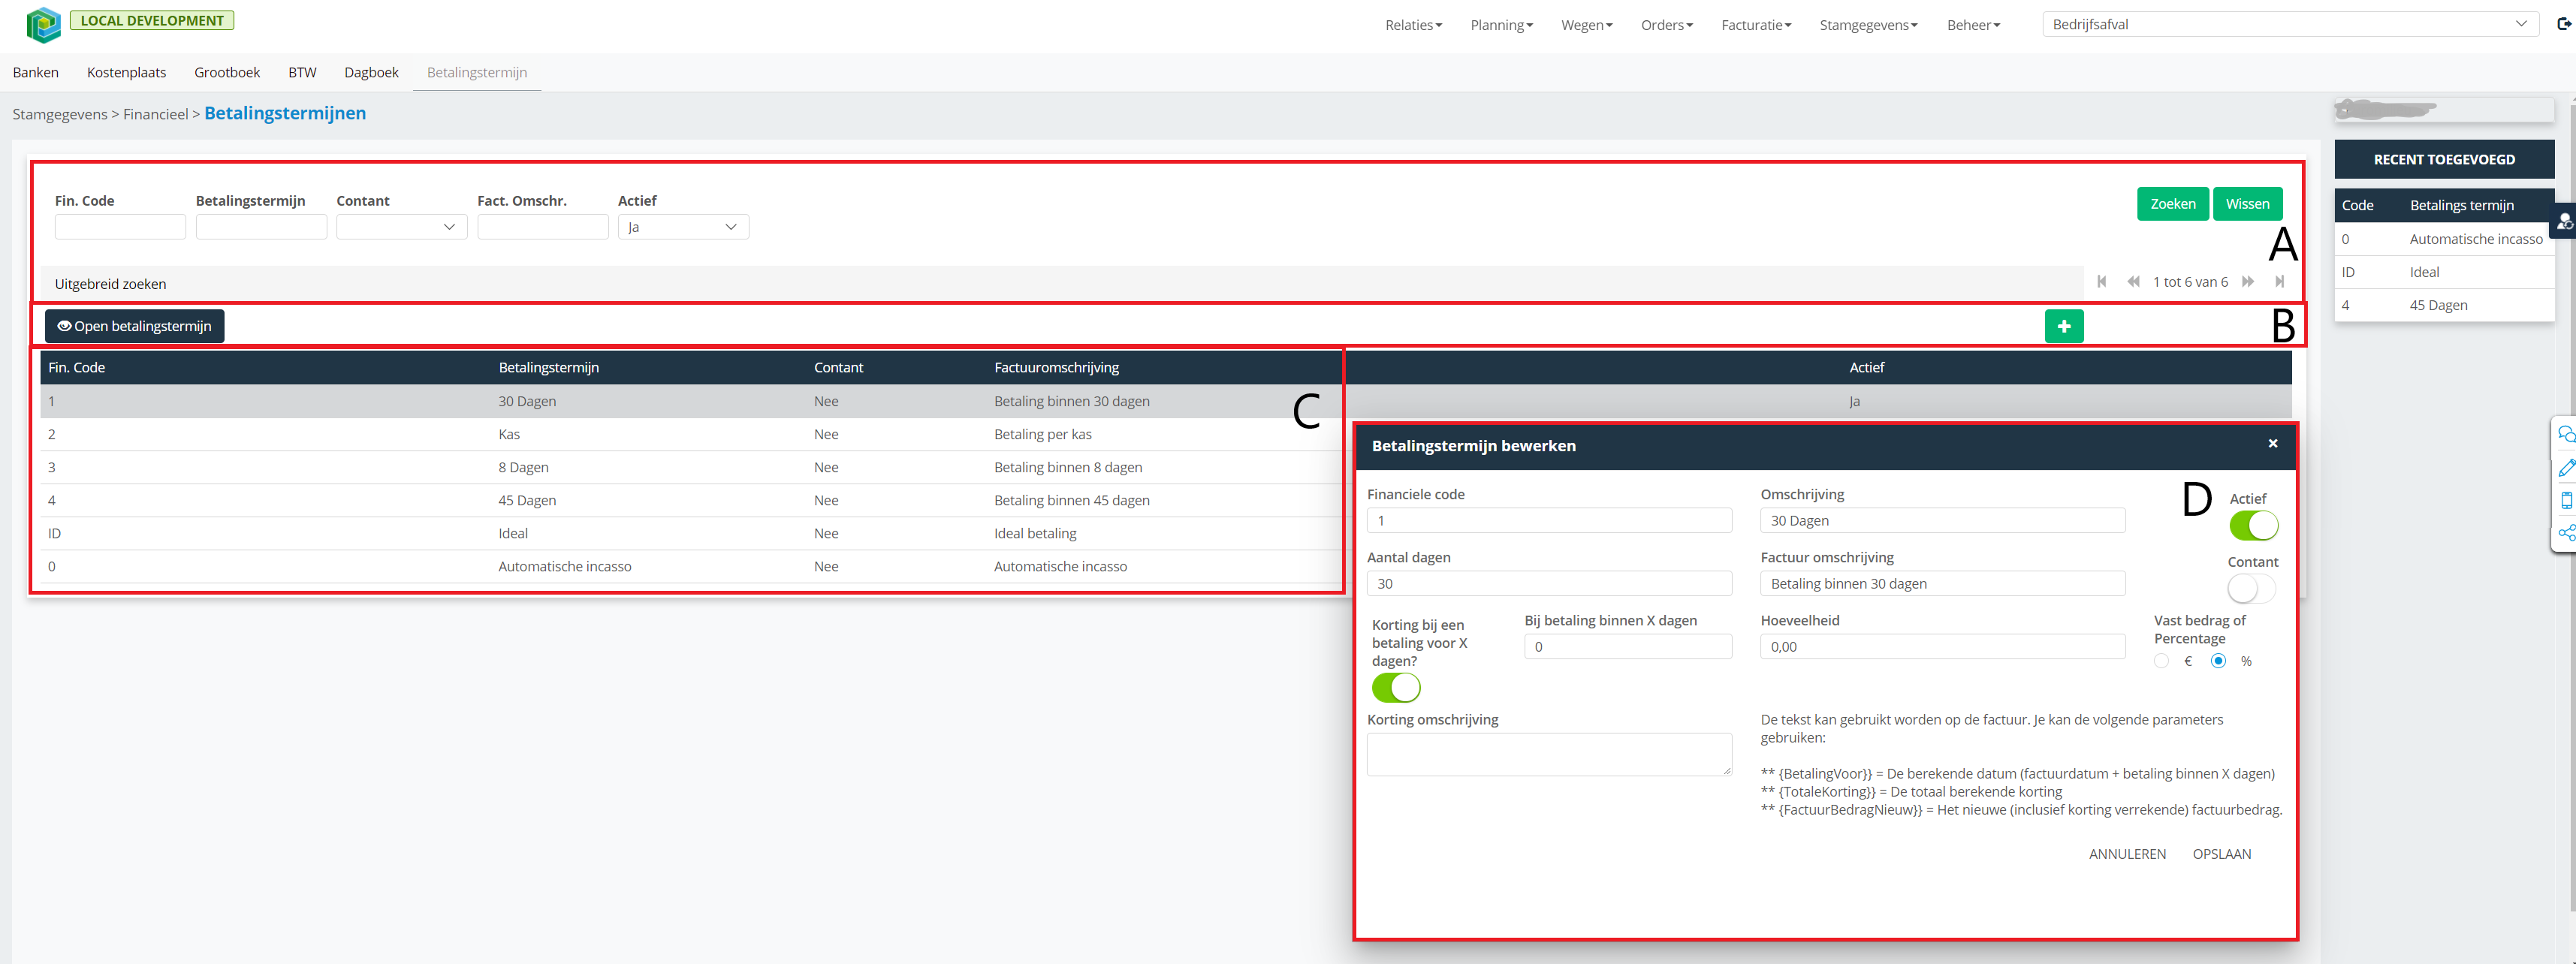Image resolution: width=2576 pixels, height=964 pixels.
Task: Click the Factuur omschrijving input field
Action: 1943,584
